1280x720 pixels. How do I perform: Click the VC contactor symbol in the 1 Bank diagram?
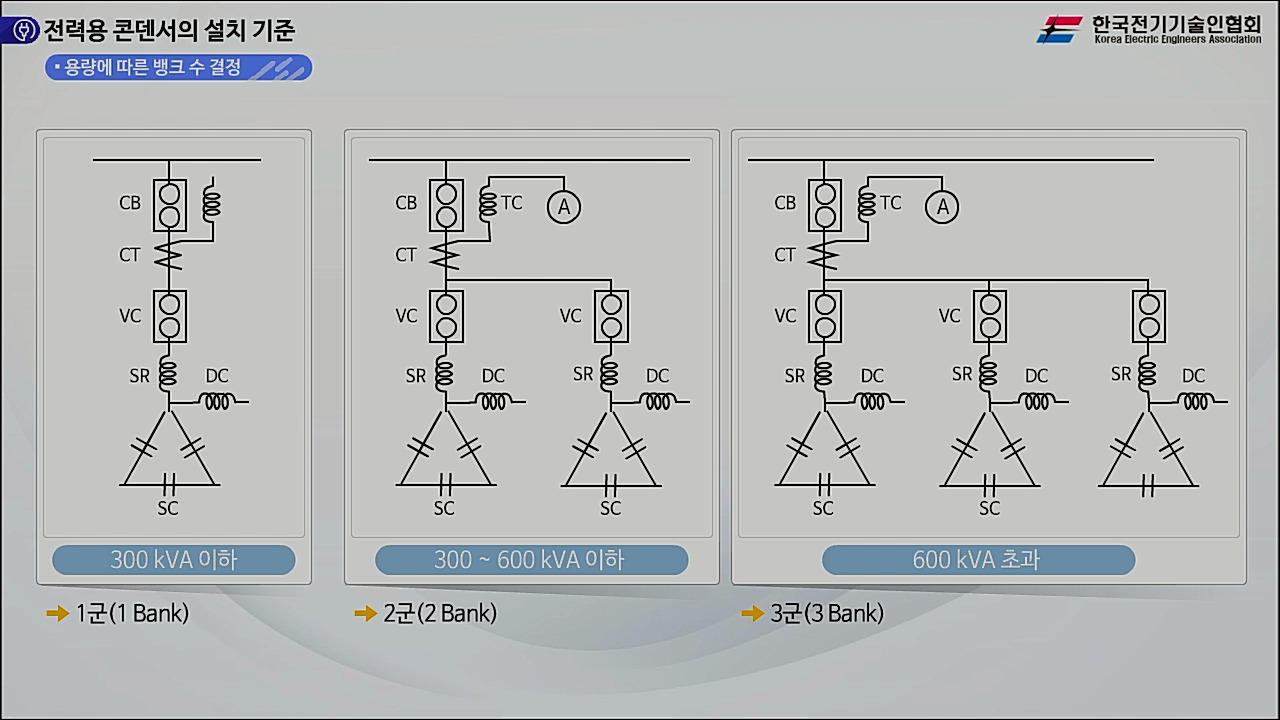tap(169, 315)
